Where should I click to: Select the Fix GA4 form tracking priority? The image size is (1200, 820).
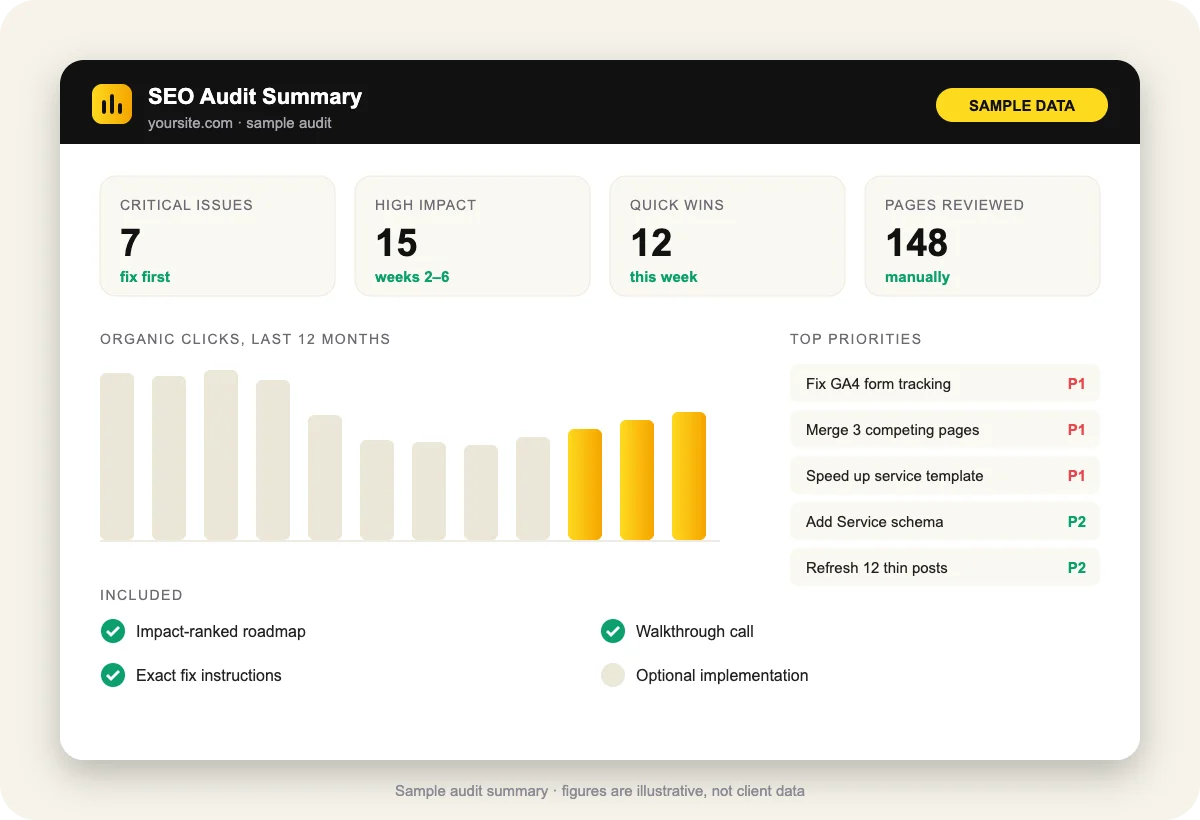tap(945, 384)
